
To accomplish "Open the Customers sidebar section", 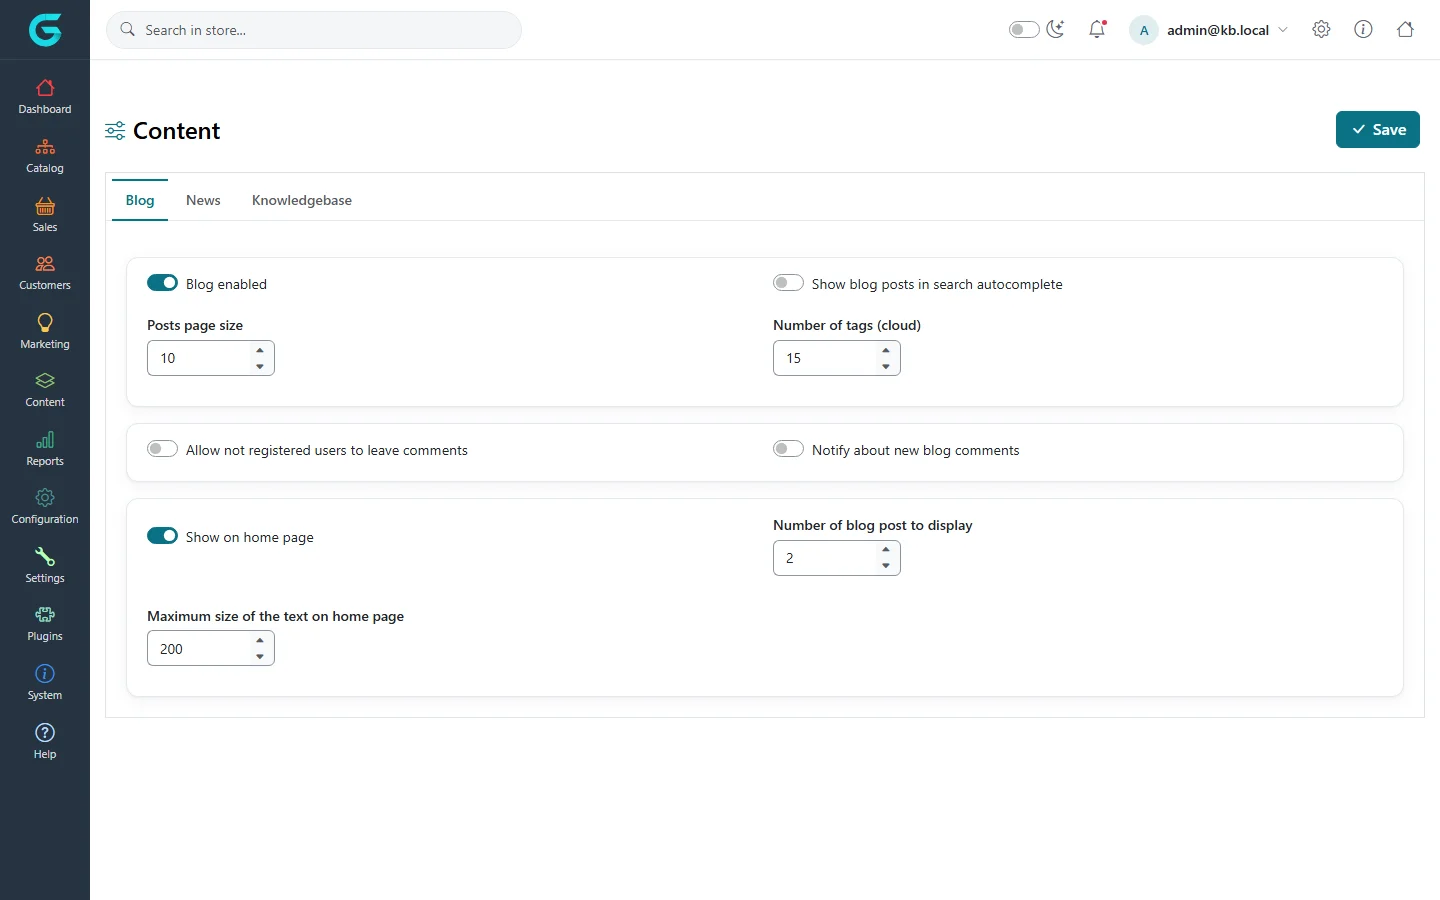I will [x=45, y=273].
